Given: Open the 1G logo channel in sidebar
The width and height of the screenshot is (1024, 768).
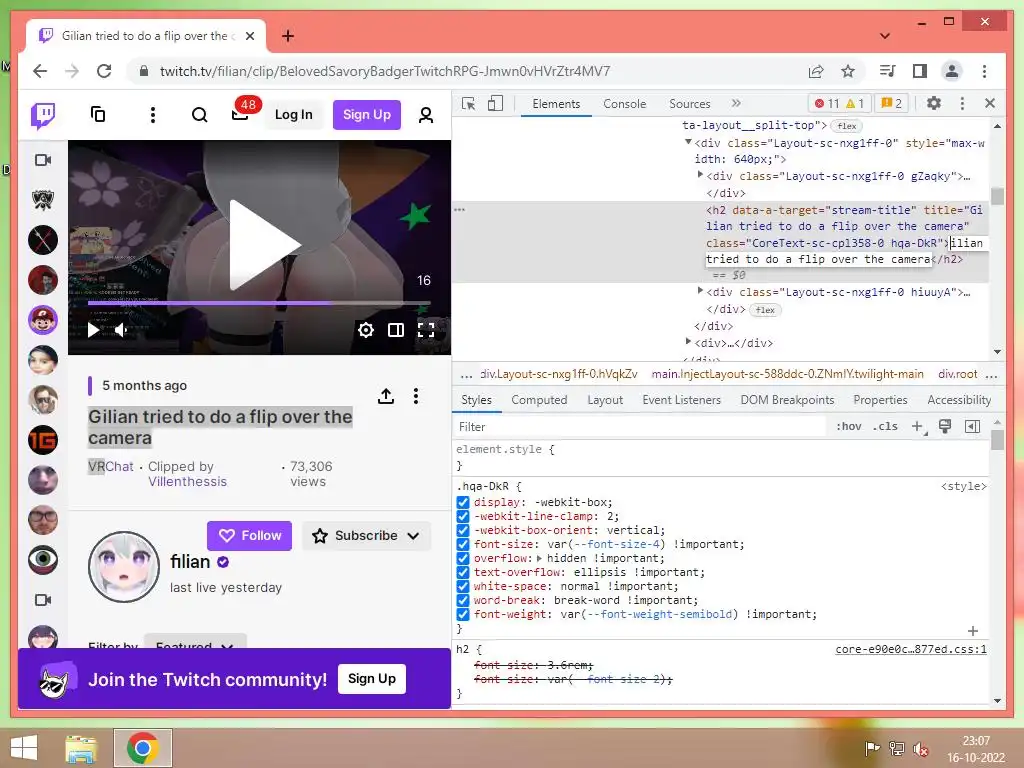Looking at the screenshot, I should [x=43, y=440].
